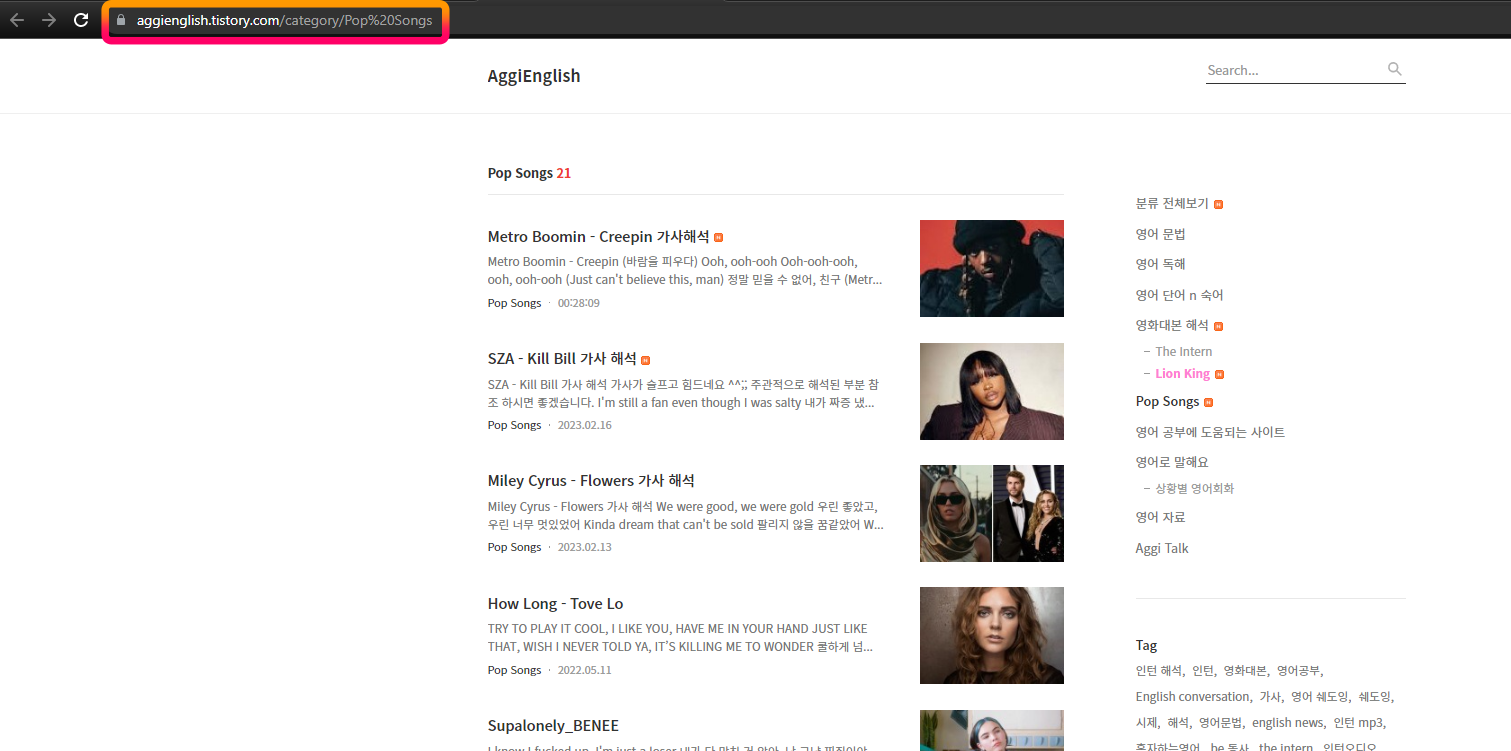Image resolution: width=1511 pixels, height=751 pixels.
Task: Open 영어 공부에 도움되는 사이트 category
Action: point(1210,432)
